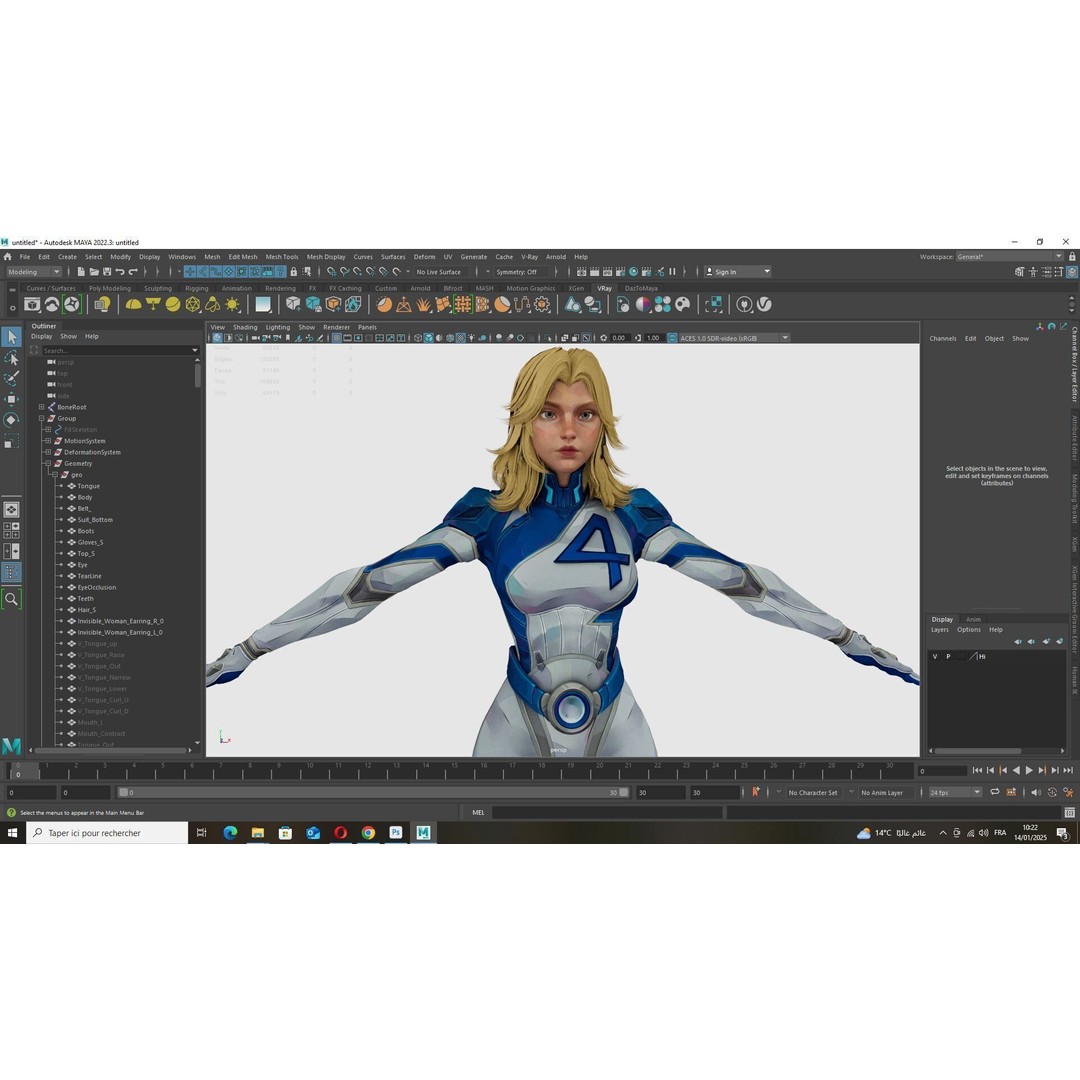Click the Outliner horizontal scrollbar
Image resolution: width=1080 pixels, height=1080 pixels.
click(112, 750)
